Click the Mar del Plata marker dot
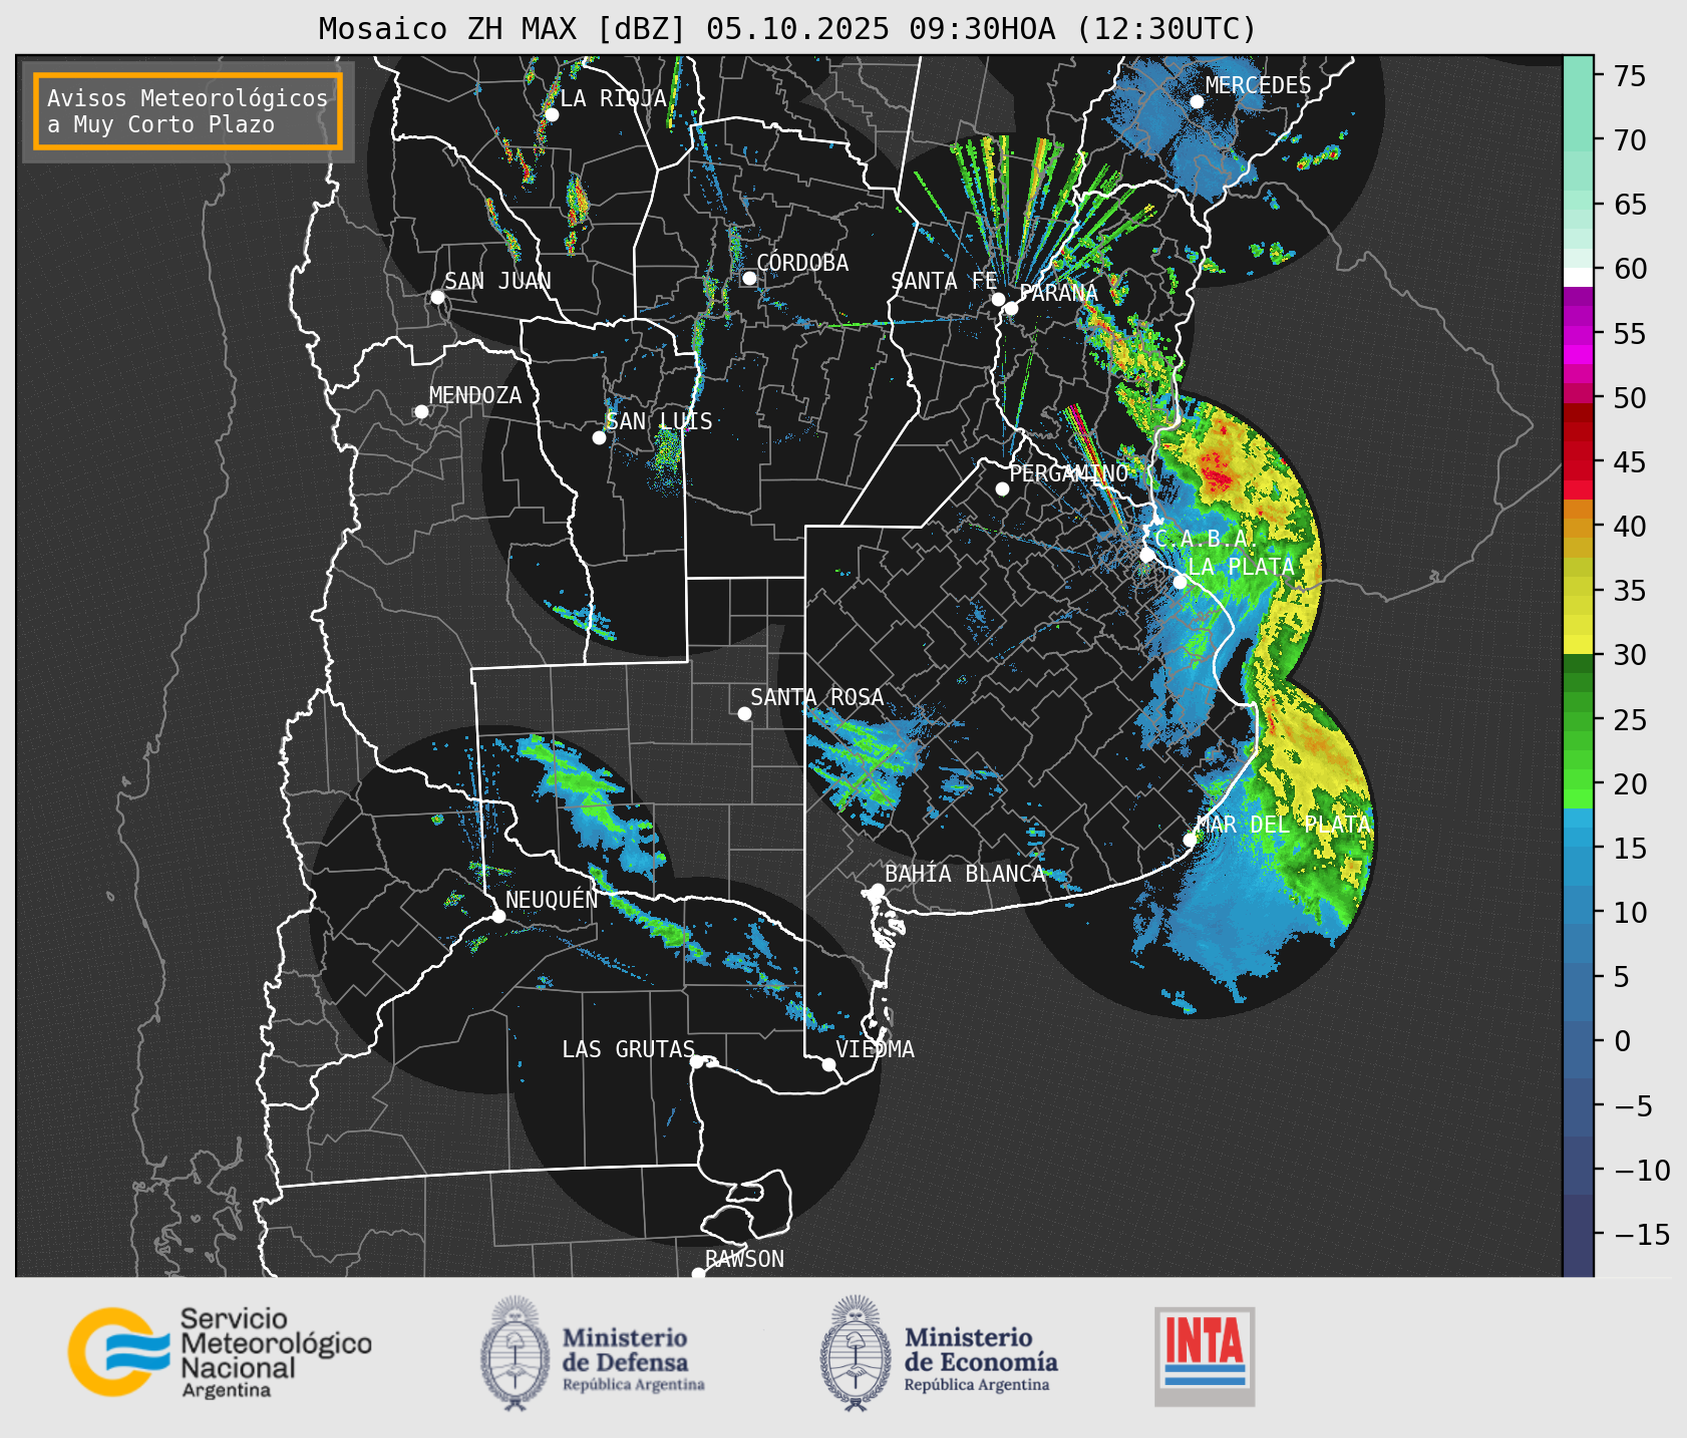1687x1438 pixels. [x=1190, y=840]
